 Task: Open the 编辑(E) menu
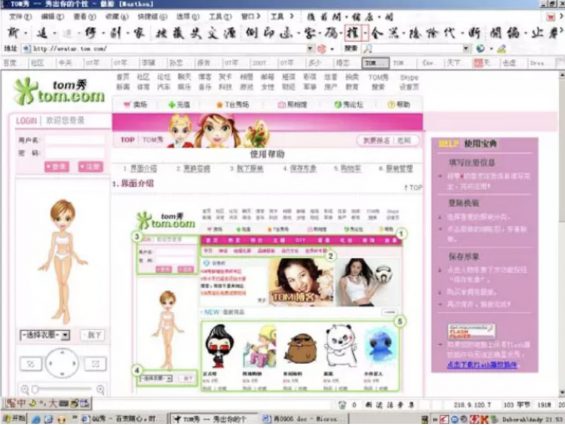tap(52, 17)
